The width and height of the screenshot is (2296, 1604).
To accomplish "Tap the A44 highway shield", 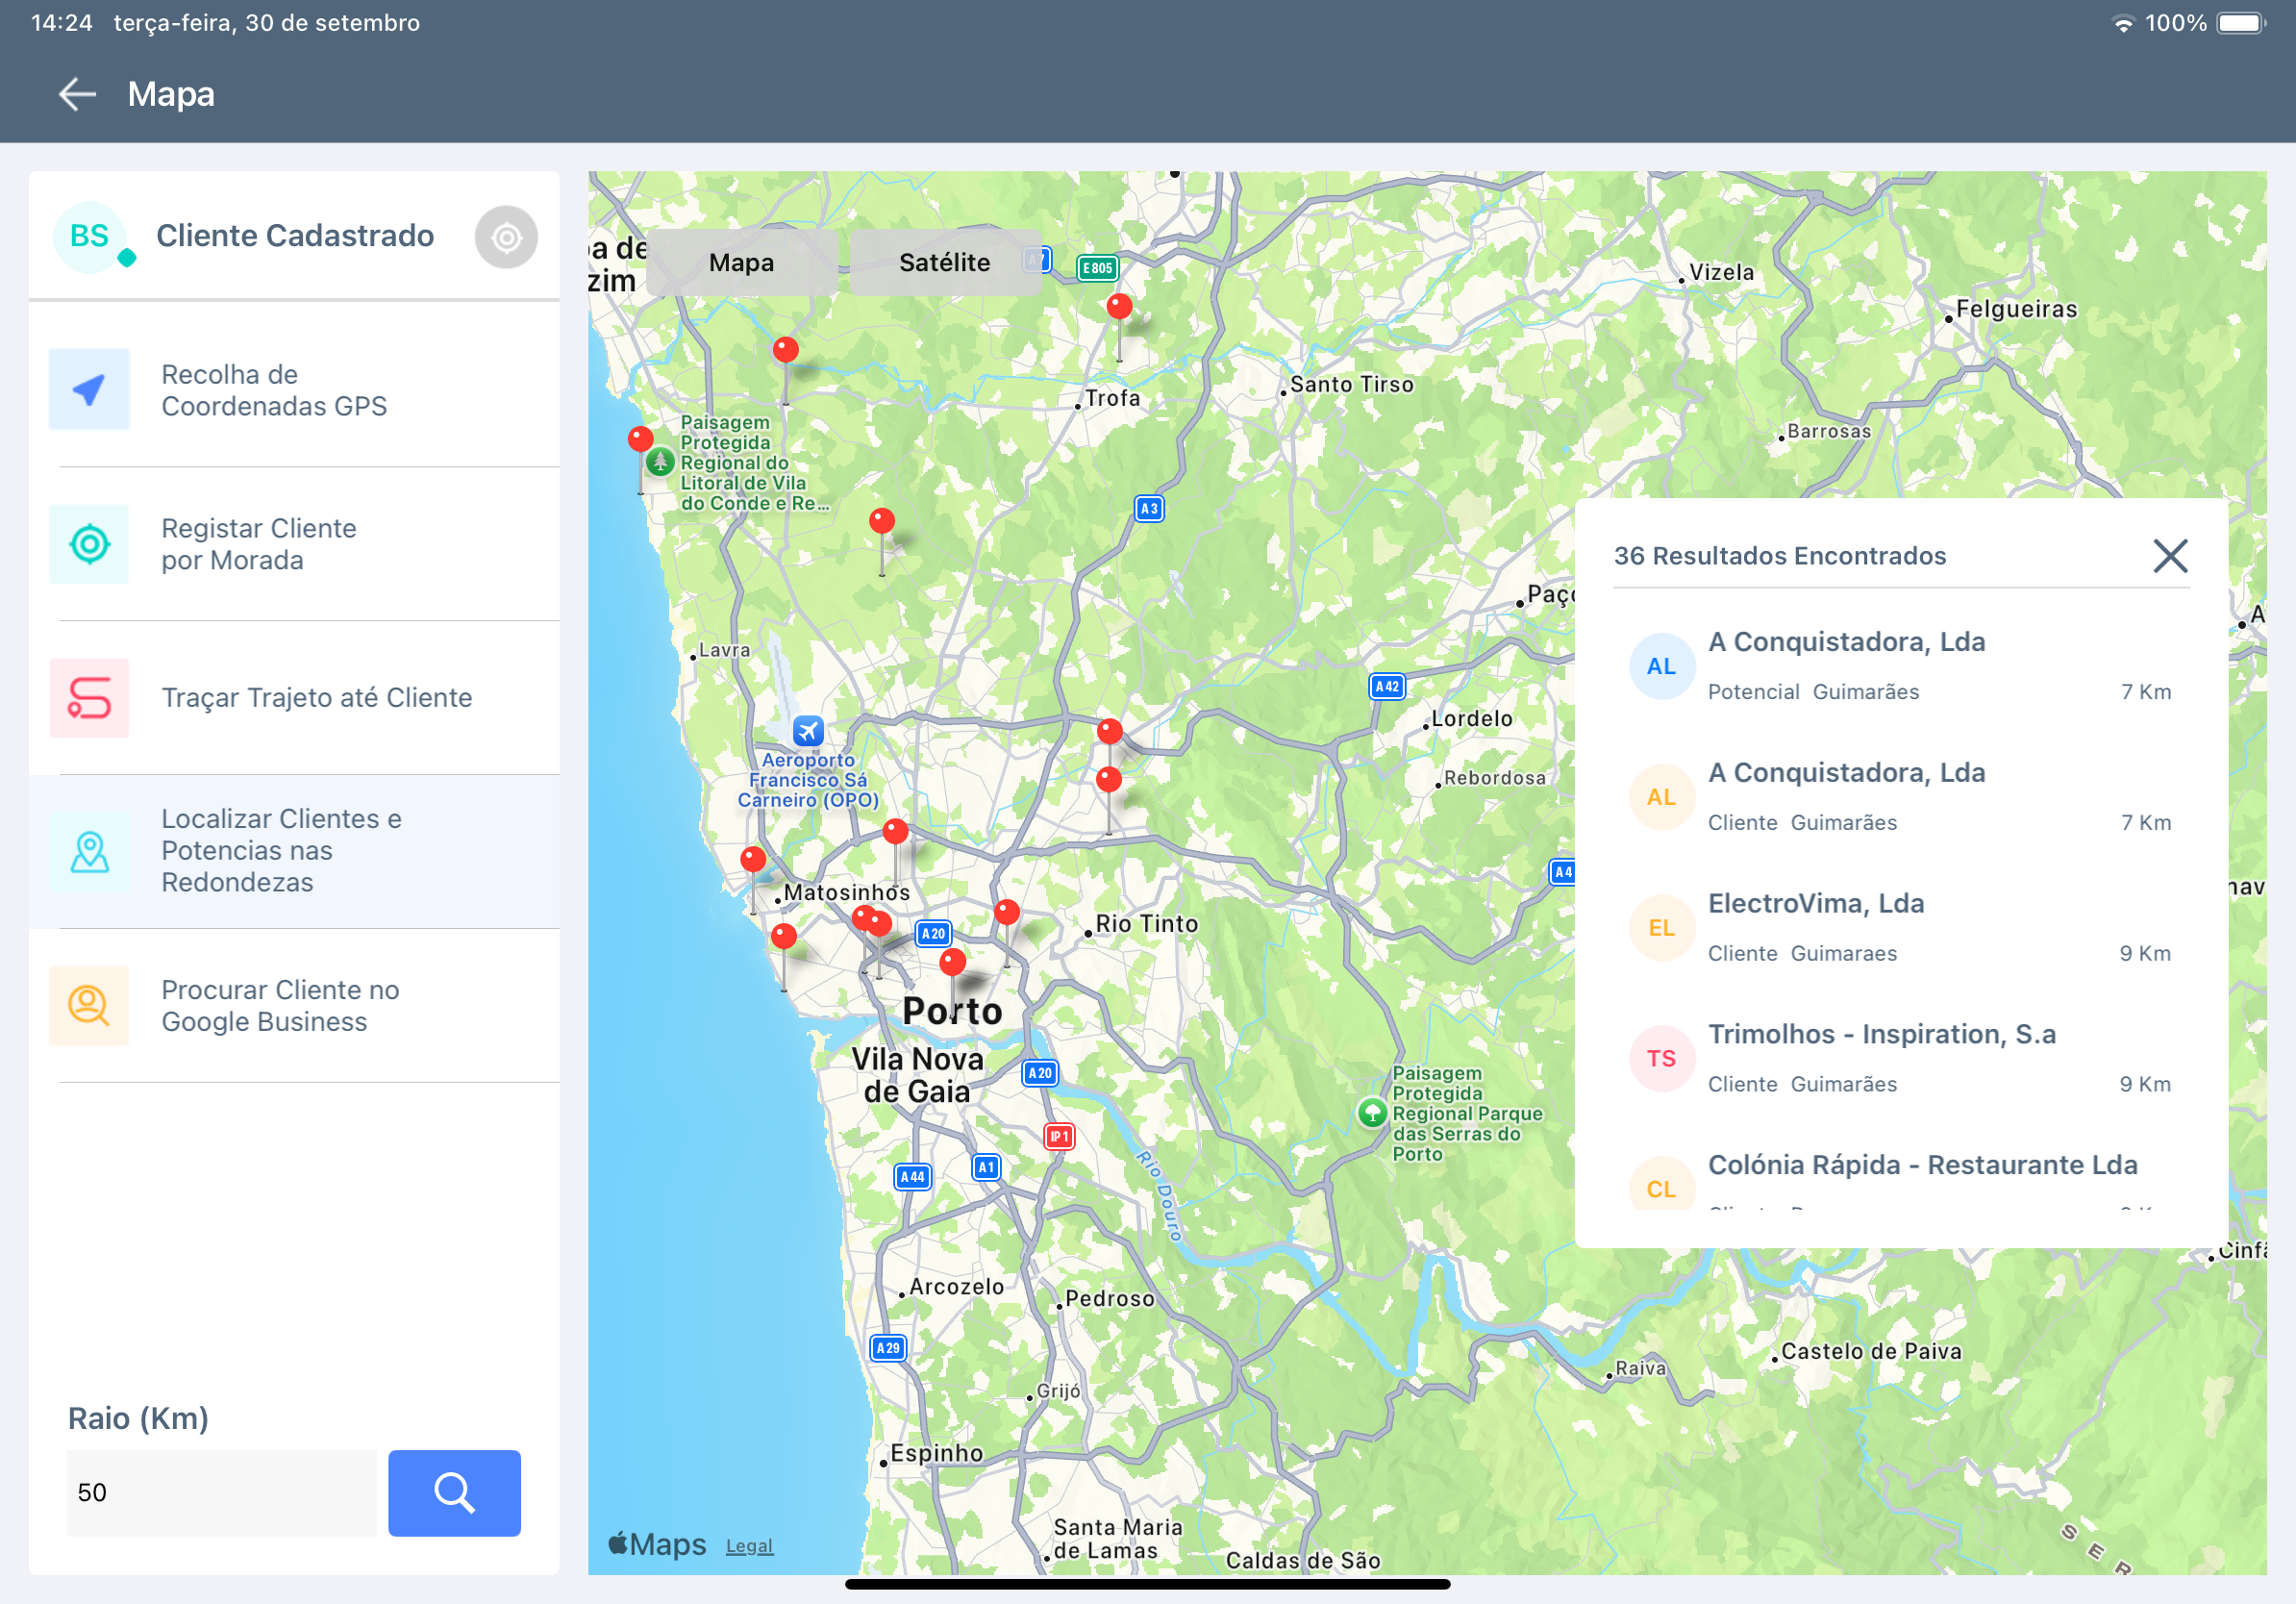I will coord(912,1177).
